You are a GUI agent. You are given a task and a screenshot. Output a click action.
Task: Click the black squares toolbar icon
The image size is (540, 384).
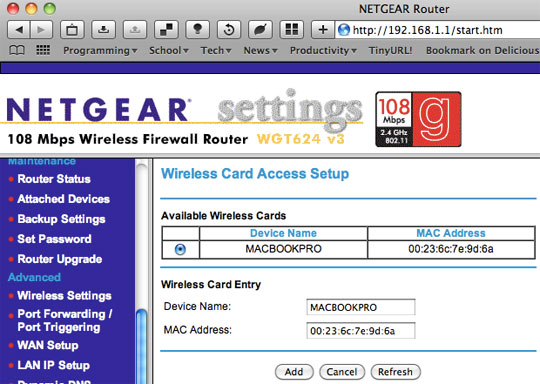coord(166,30)
